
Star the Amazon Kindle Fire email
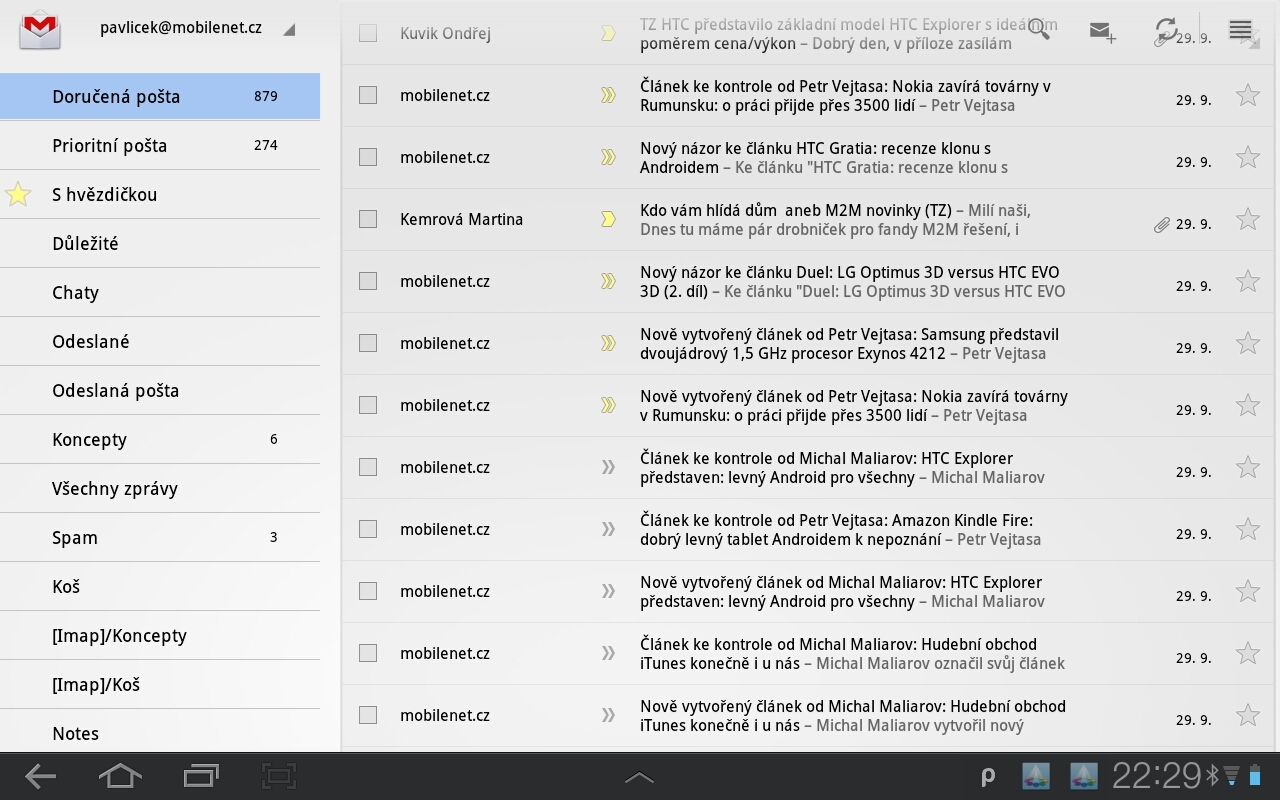[1247, 529]
